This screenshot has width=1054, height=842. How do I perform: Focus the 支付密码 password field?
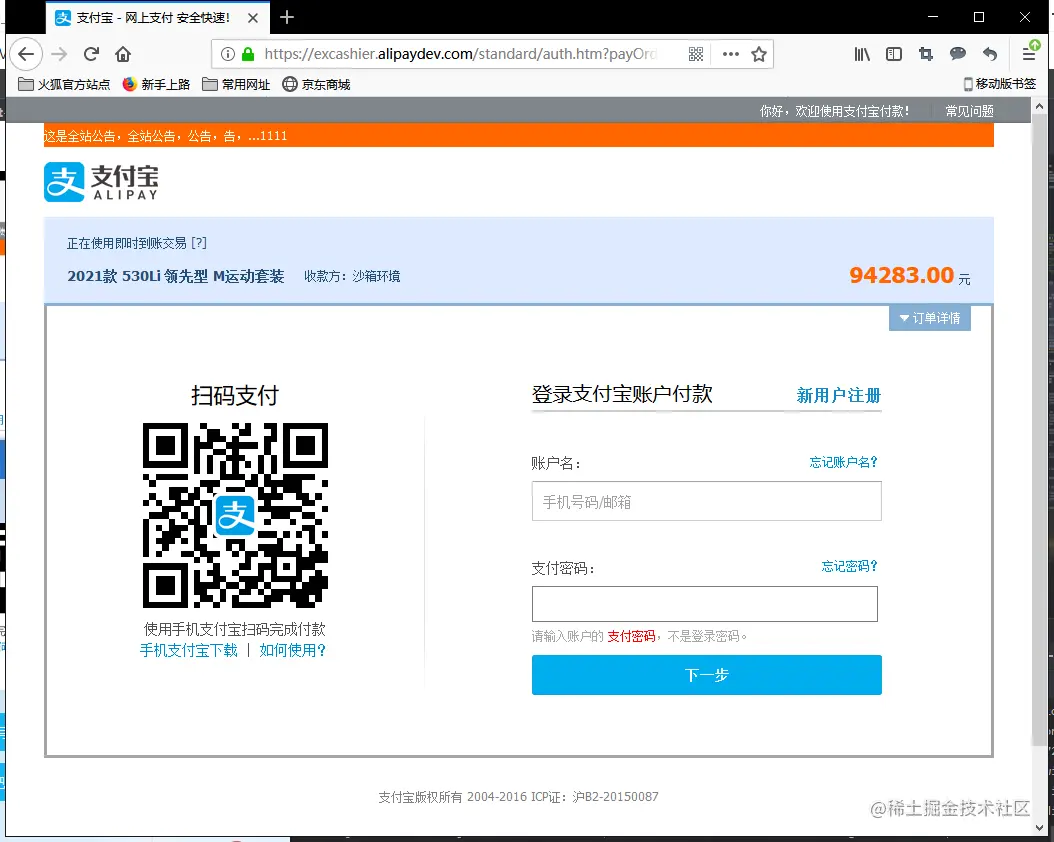[704, 604]
